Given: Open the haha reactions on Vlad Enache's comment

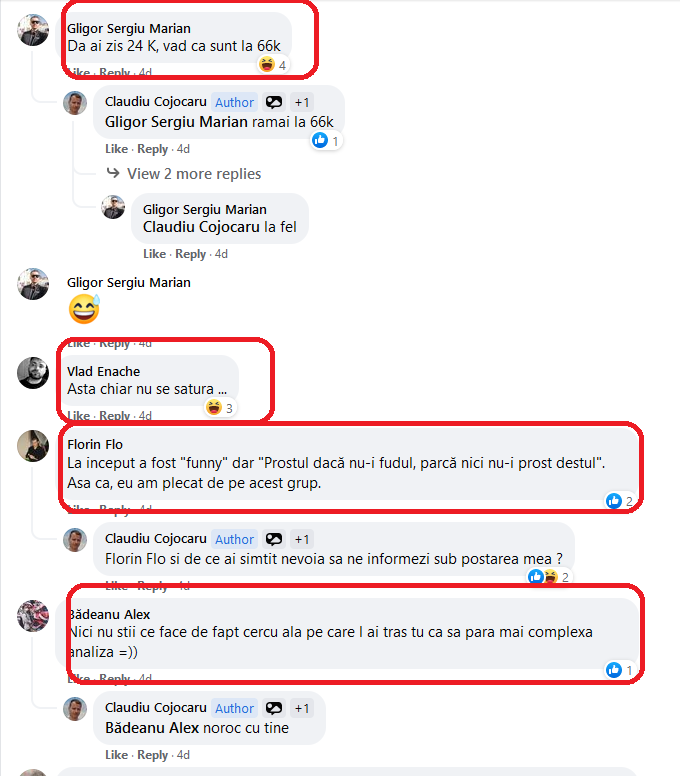Looking at the screenshot, I should 220,408.
